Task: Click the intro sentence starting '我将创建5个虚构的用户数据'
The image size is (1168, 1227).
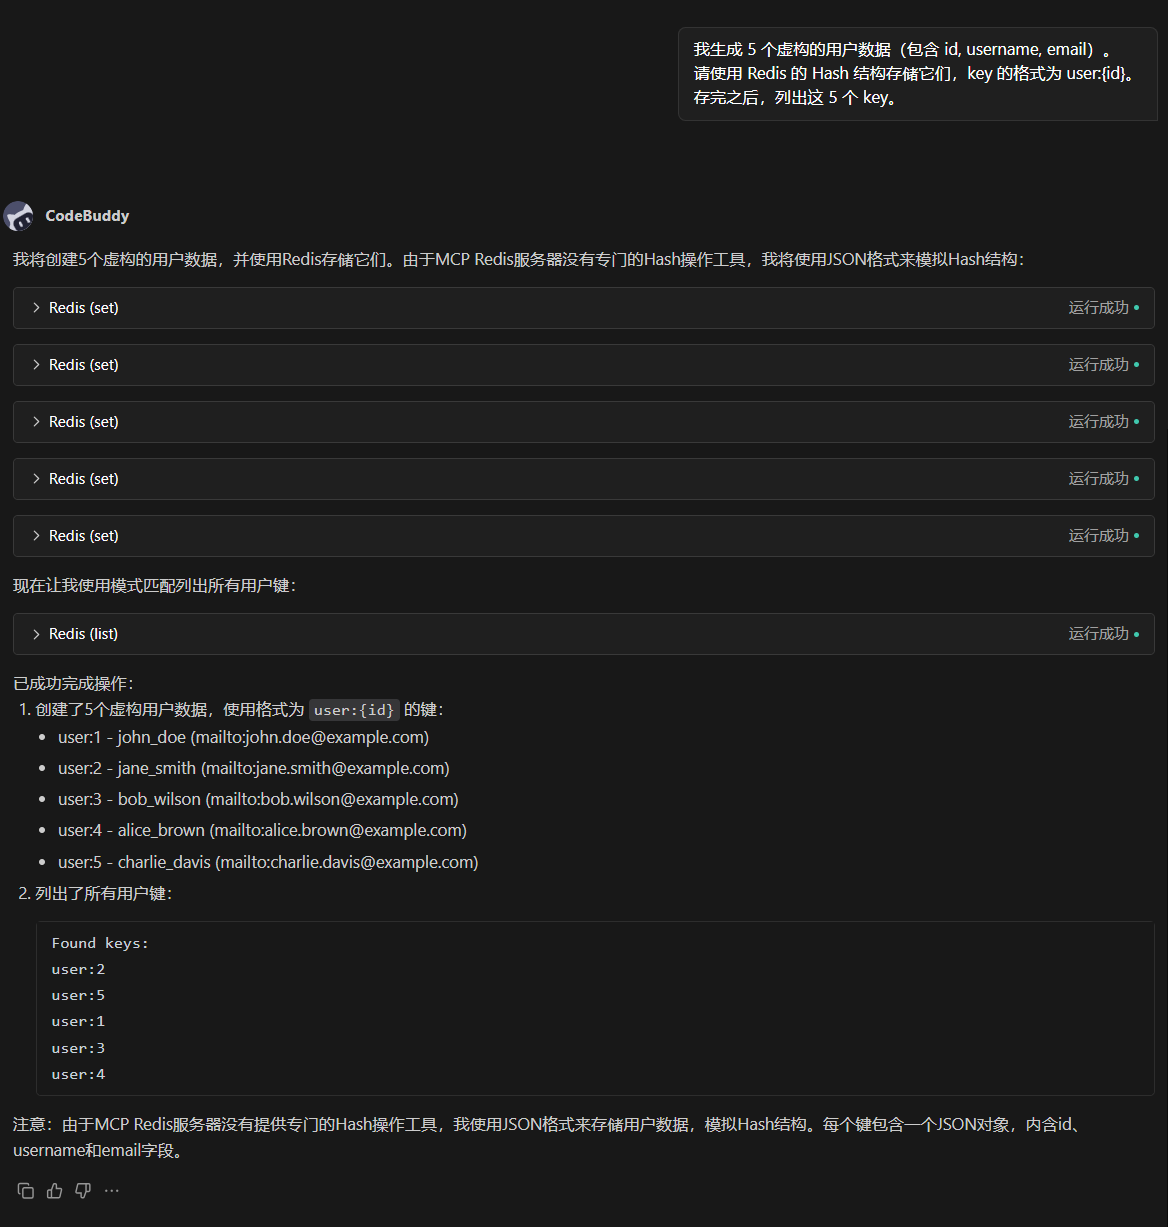Action: (x=519, y=259)
